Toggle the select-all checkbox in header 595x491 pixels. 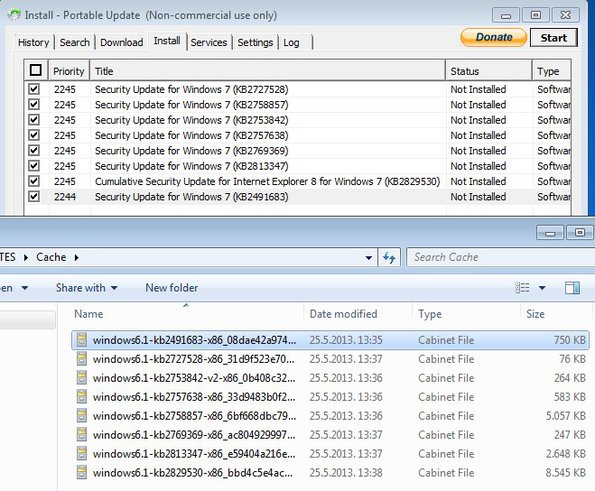(36, 70)
